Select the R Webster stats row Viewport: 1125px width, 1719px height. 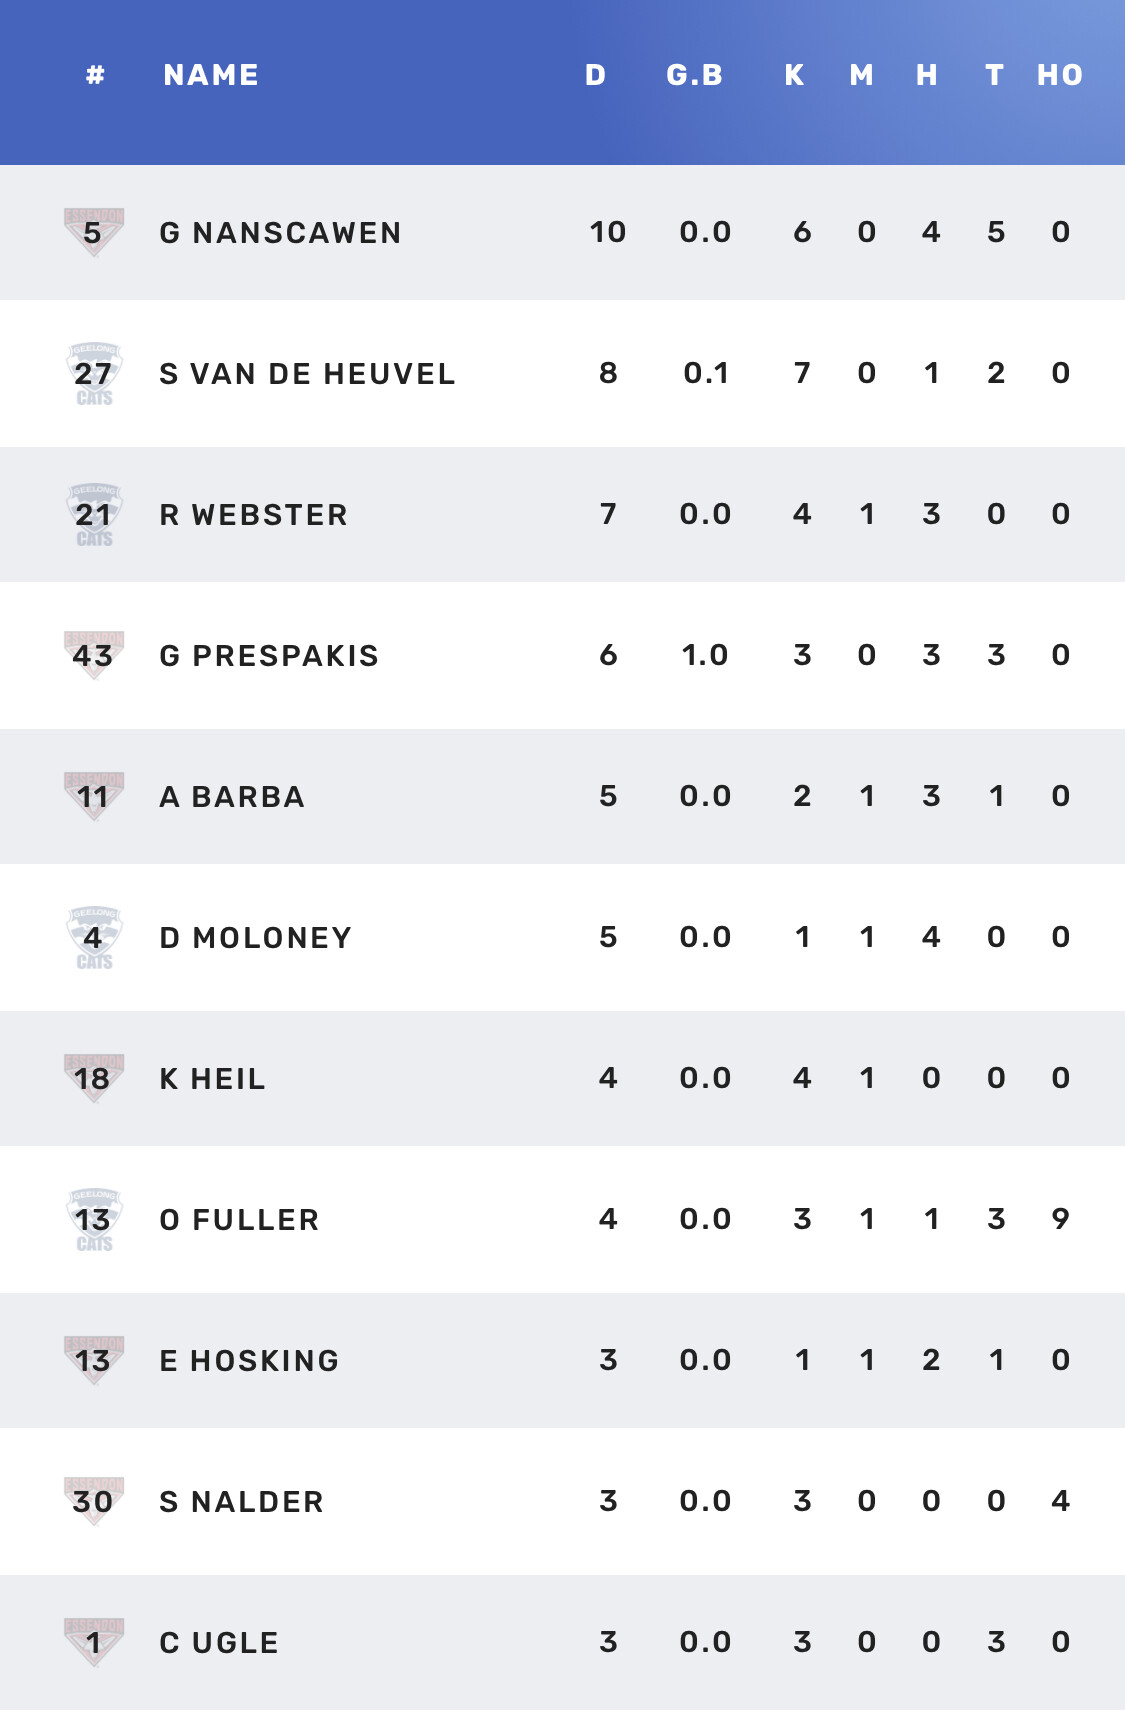[x=562, y=514]
